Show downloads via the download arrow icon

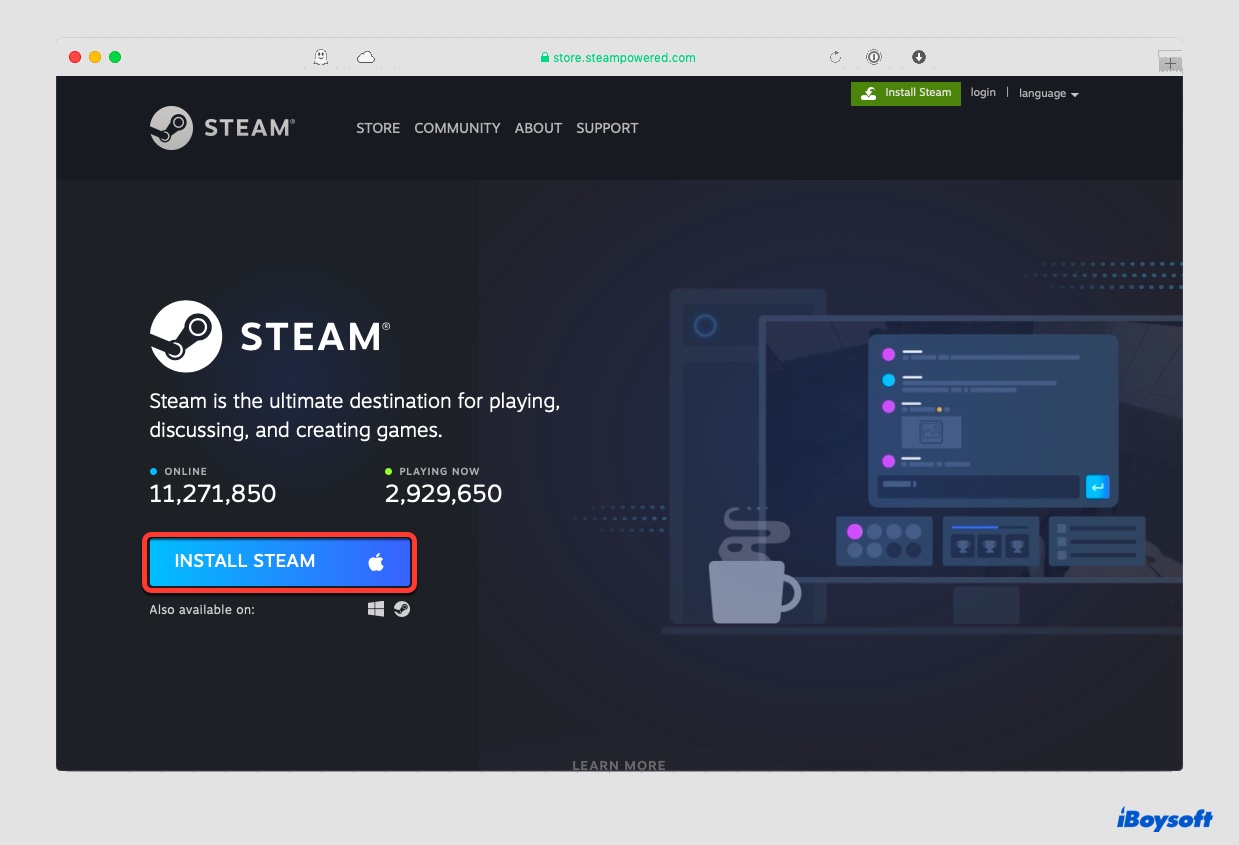[x=918, y=57]
